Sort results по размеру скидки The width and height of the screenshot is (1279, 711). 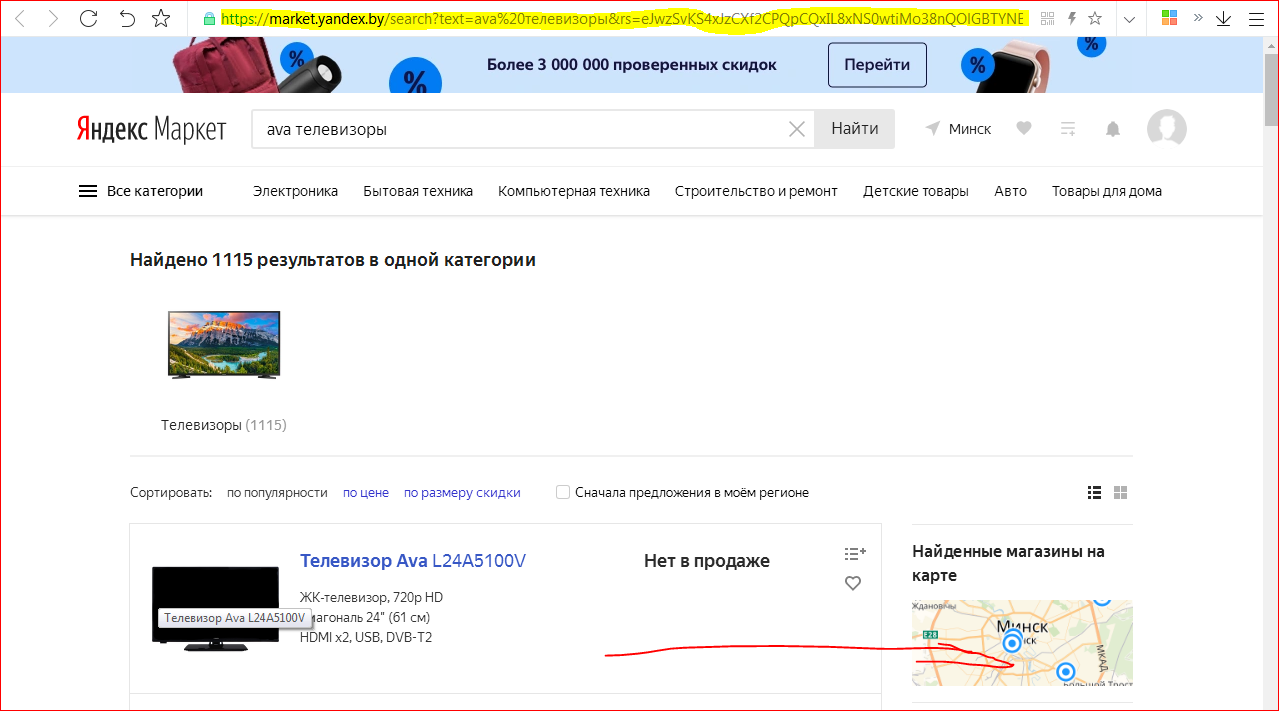pos(462,492)
